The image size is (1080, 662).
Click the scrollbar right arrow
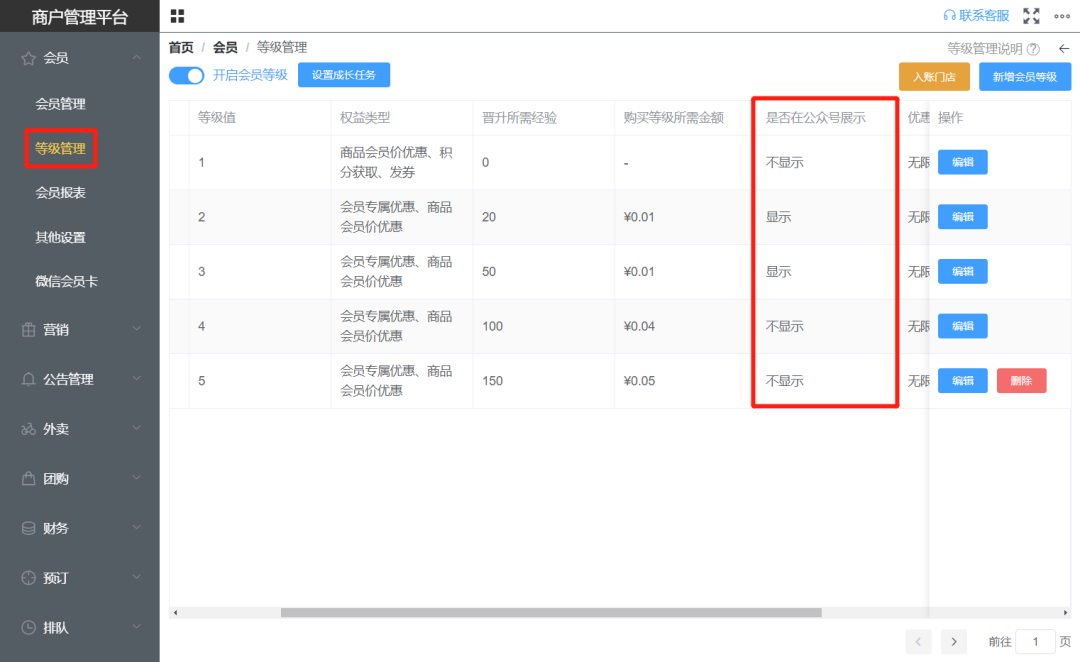click(1065, 612)
